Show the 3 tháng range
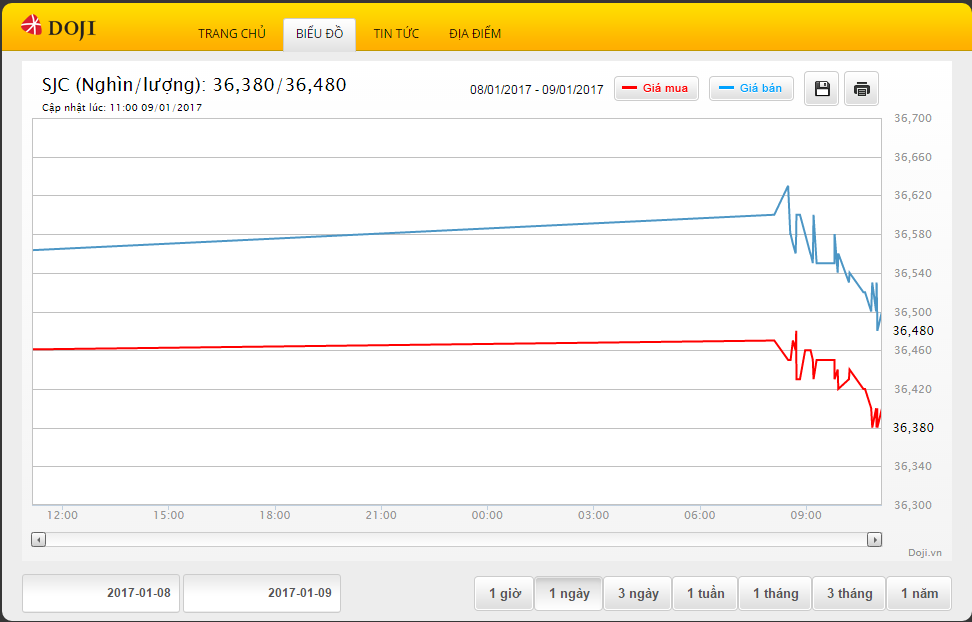Viewport: 972px width, 622px height. (849, 593)
